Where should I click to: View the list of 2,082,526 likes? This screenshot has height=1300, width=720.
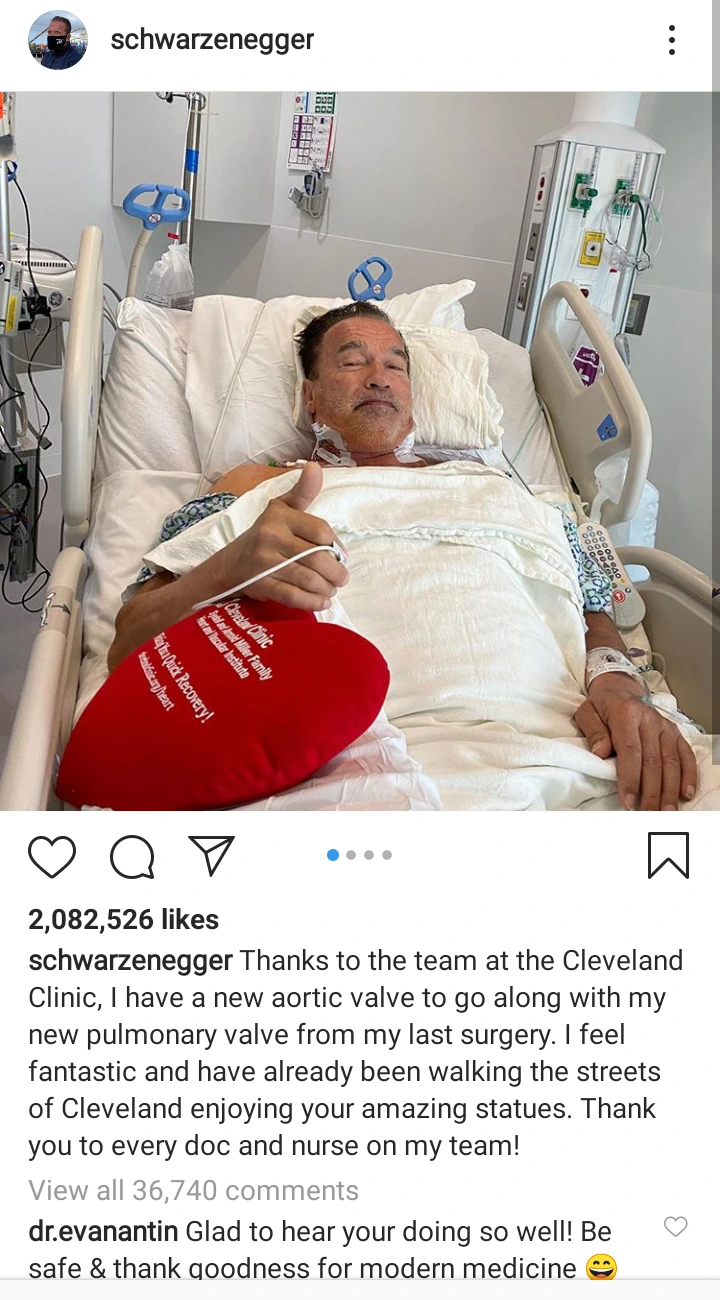click(x=123, y=919)
